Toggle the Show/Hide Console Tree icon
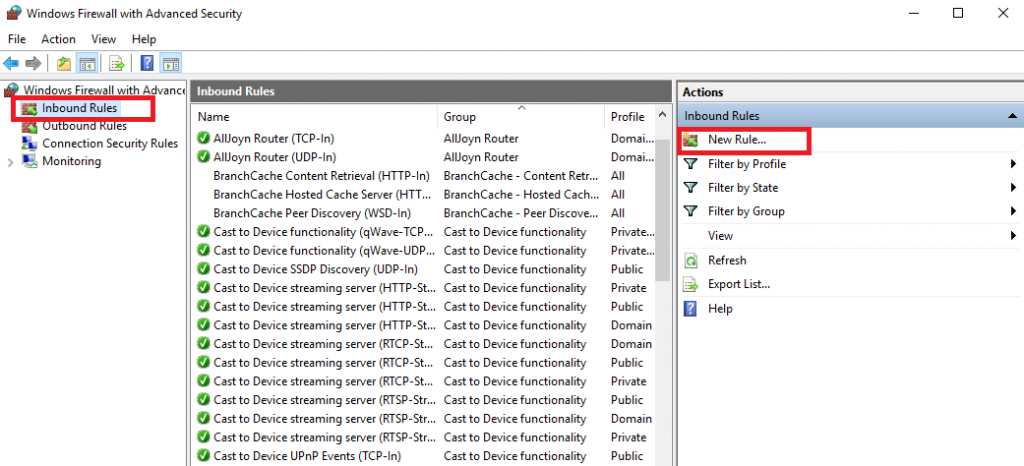Viewport: 1024px width, 466px height. coord(86,63)
